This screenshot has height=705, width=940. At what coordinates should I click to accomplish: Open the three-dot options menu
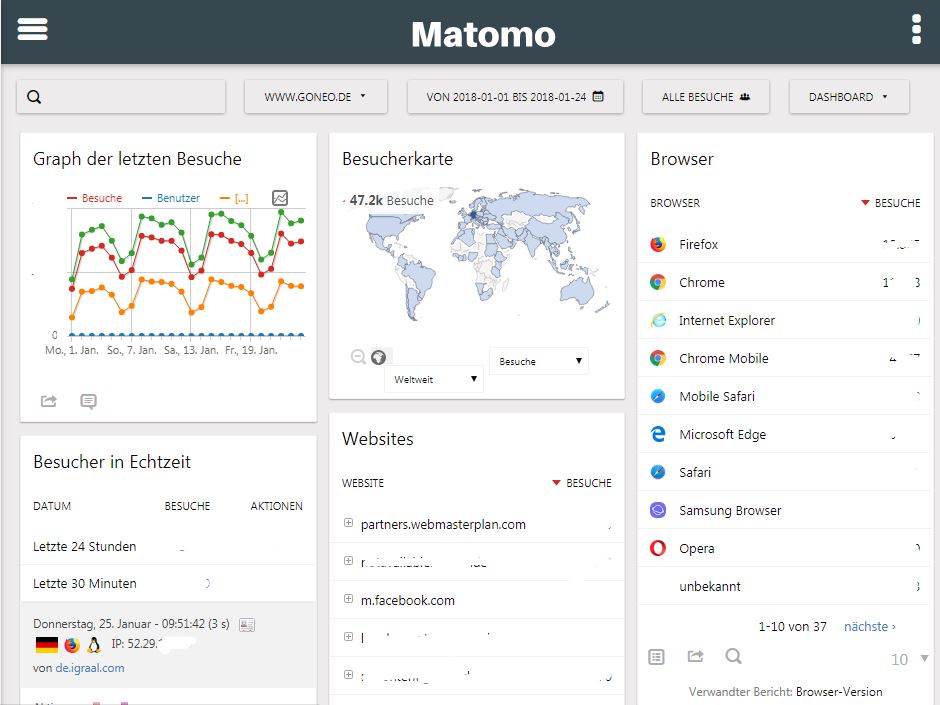tap(916, 29)
